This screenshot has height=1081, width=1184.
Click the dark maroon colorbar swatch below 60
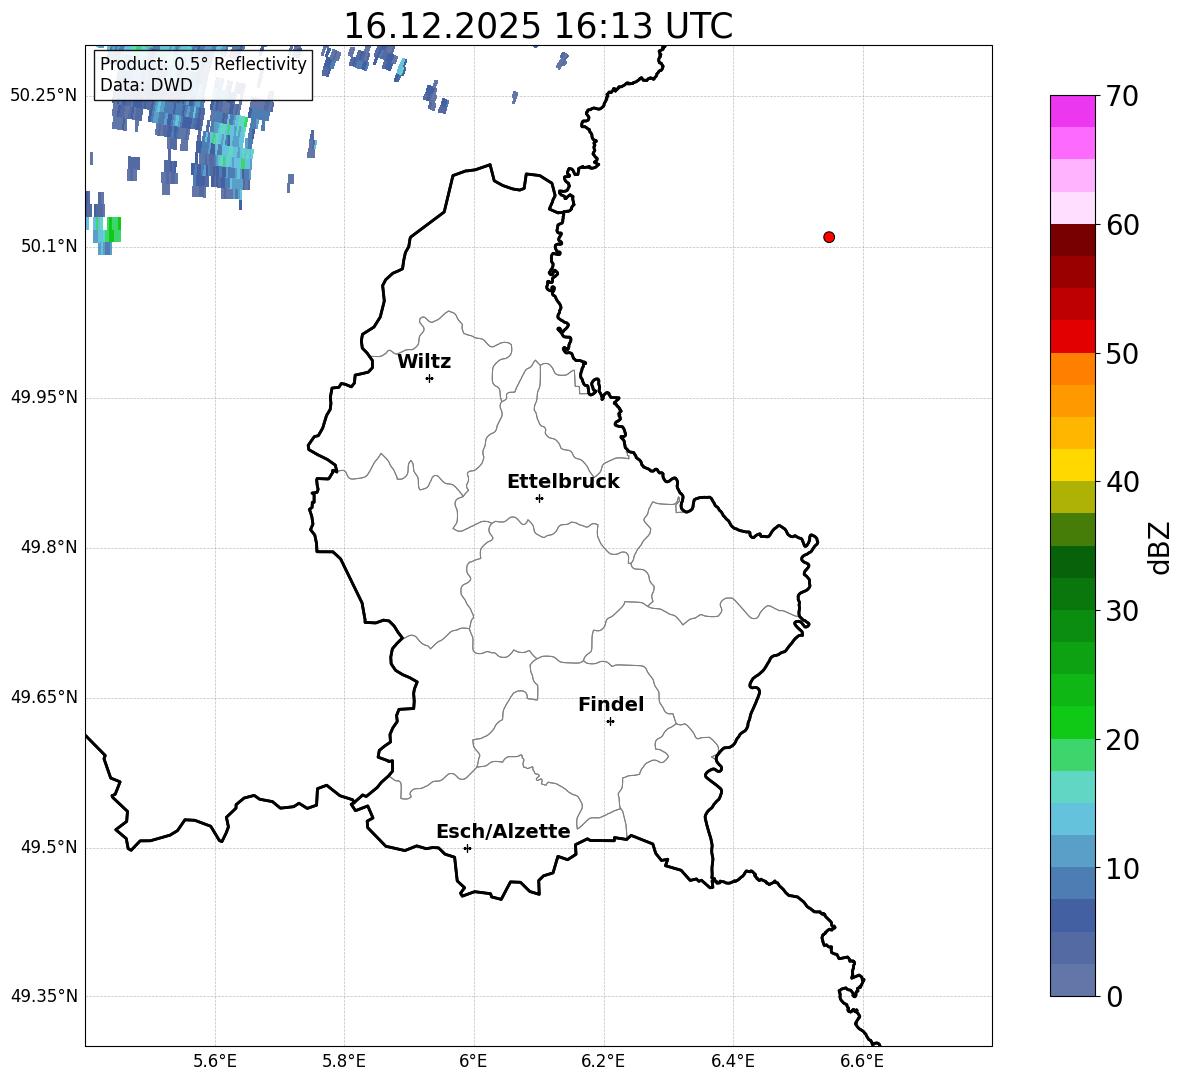pos(1073,240)
